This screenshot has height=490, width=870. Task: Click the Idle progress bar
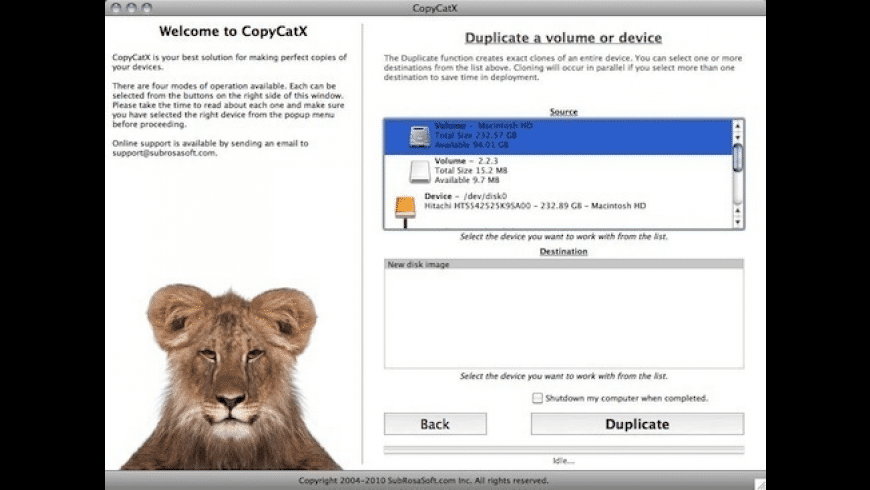[x=564, y=450]
